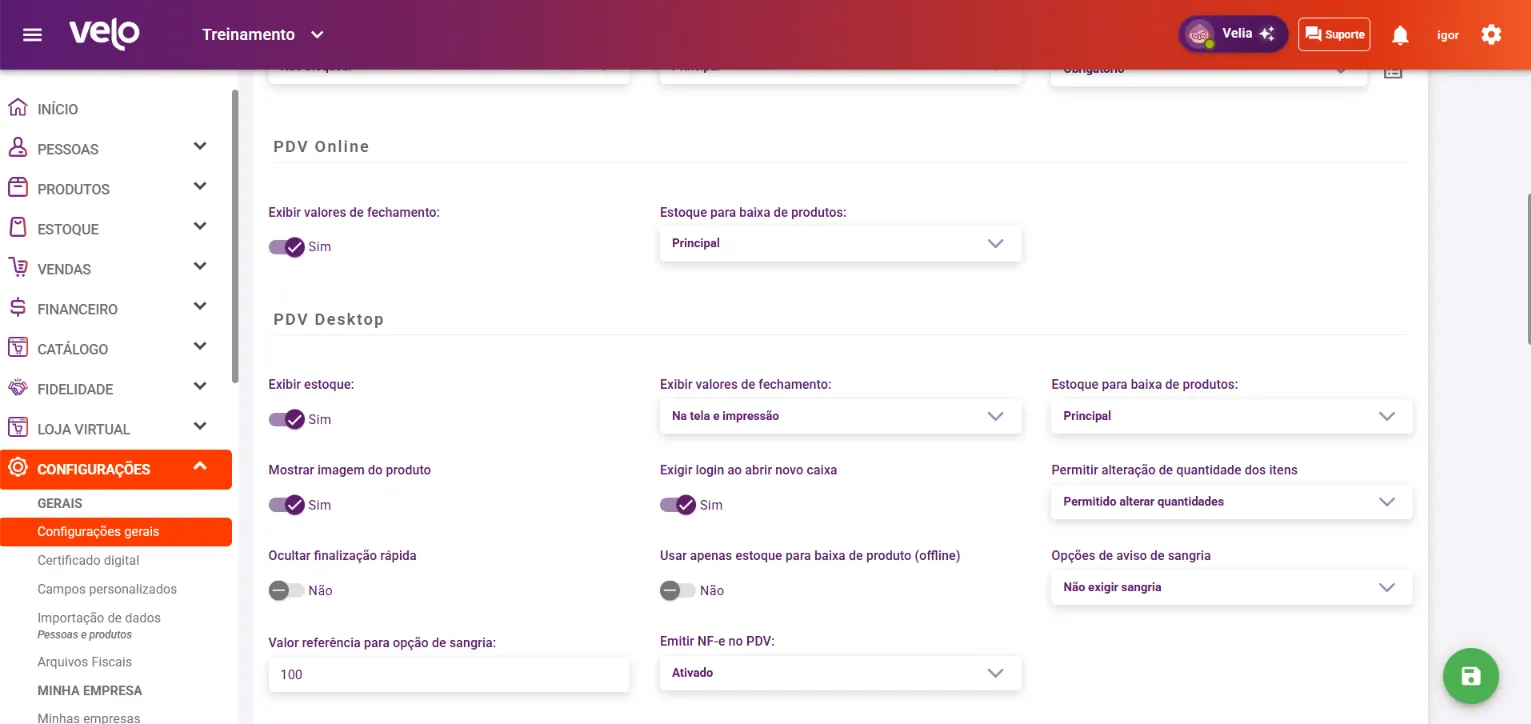Open the hamburger navigation menu
The height and width of the screenshot is (724, 1531).
[x=32, y=35]
